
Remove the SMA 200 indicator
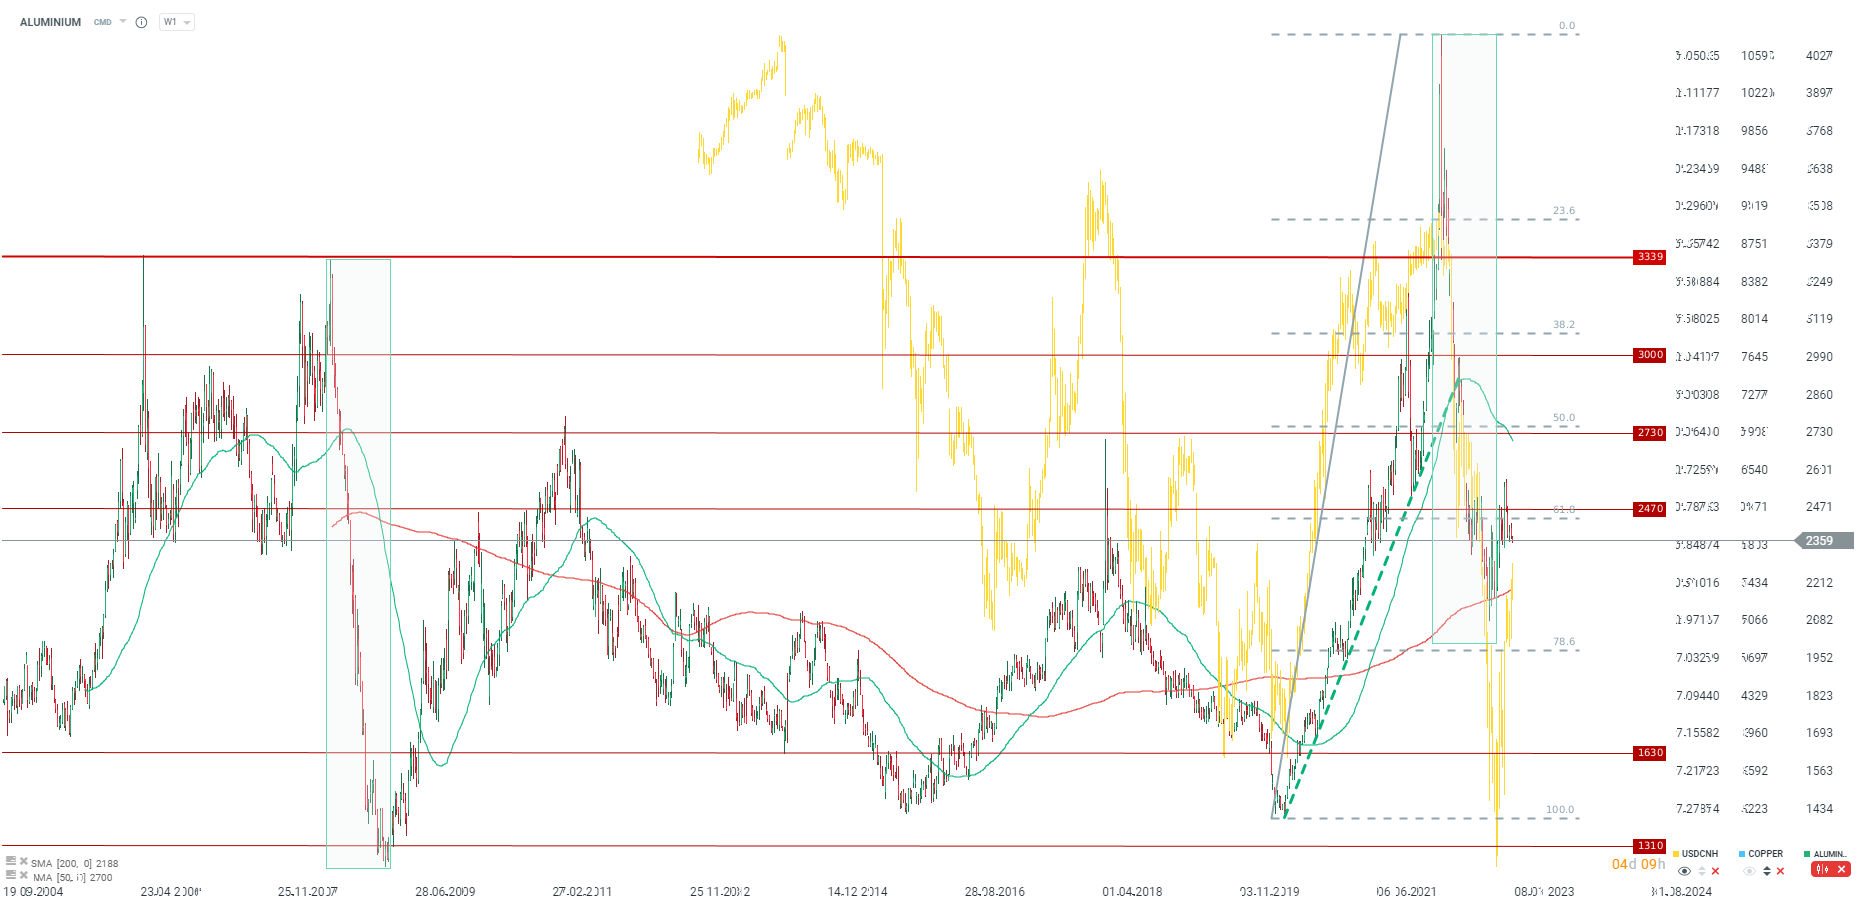click(24, 861)
